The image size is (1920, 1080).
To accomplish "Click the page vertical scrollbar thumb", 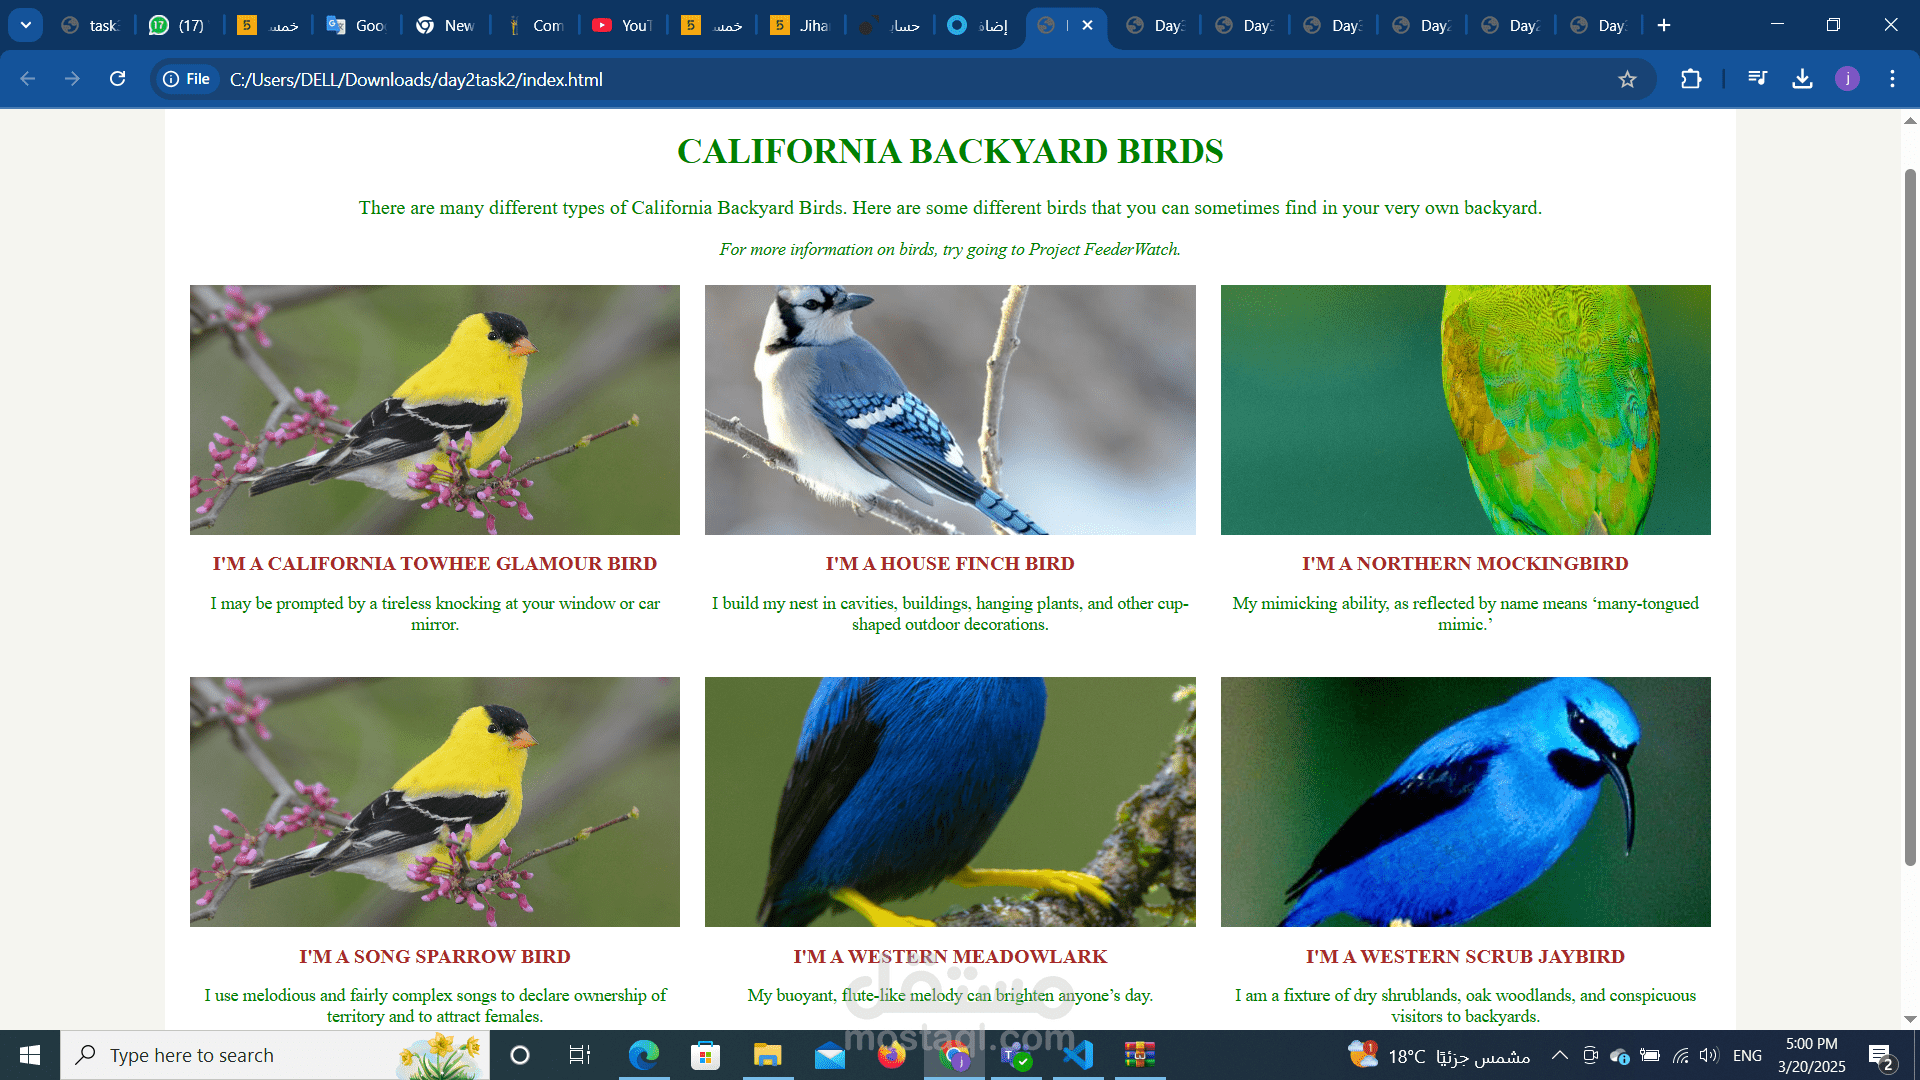I will tap(1910, 516).
